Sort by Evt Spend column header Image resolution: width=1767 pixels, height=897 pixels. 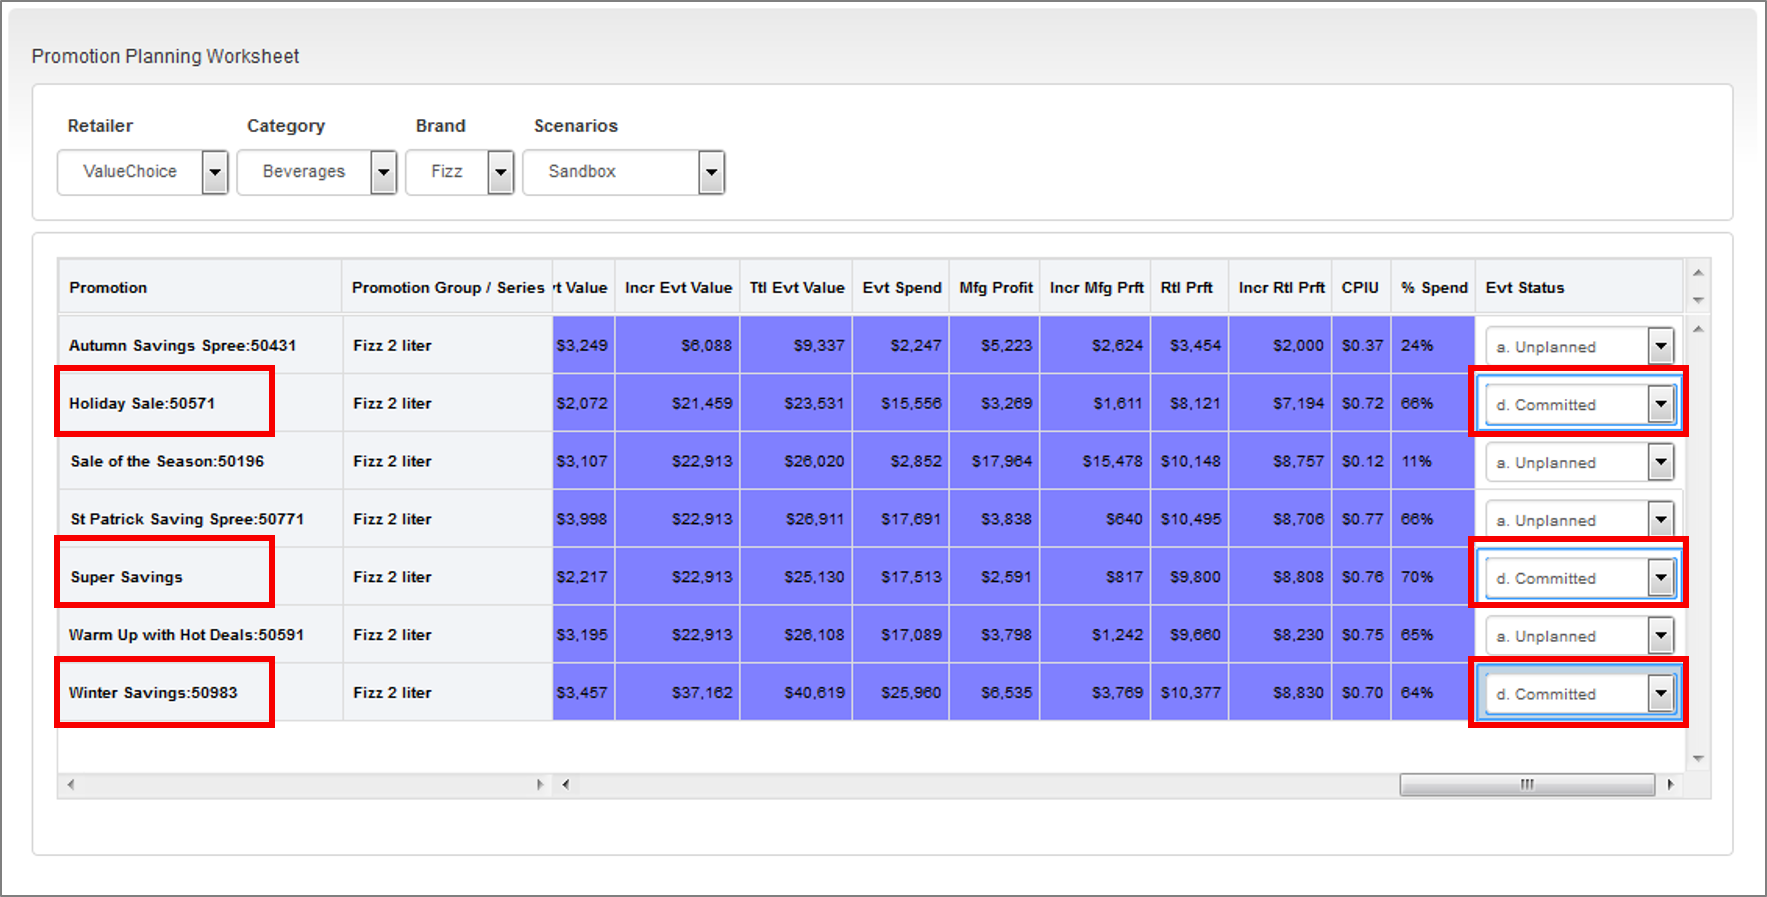point(902,287)
